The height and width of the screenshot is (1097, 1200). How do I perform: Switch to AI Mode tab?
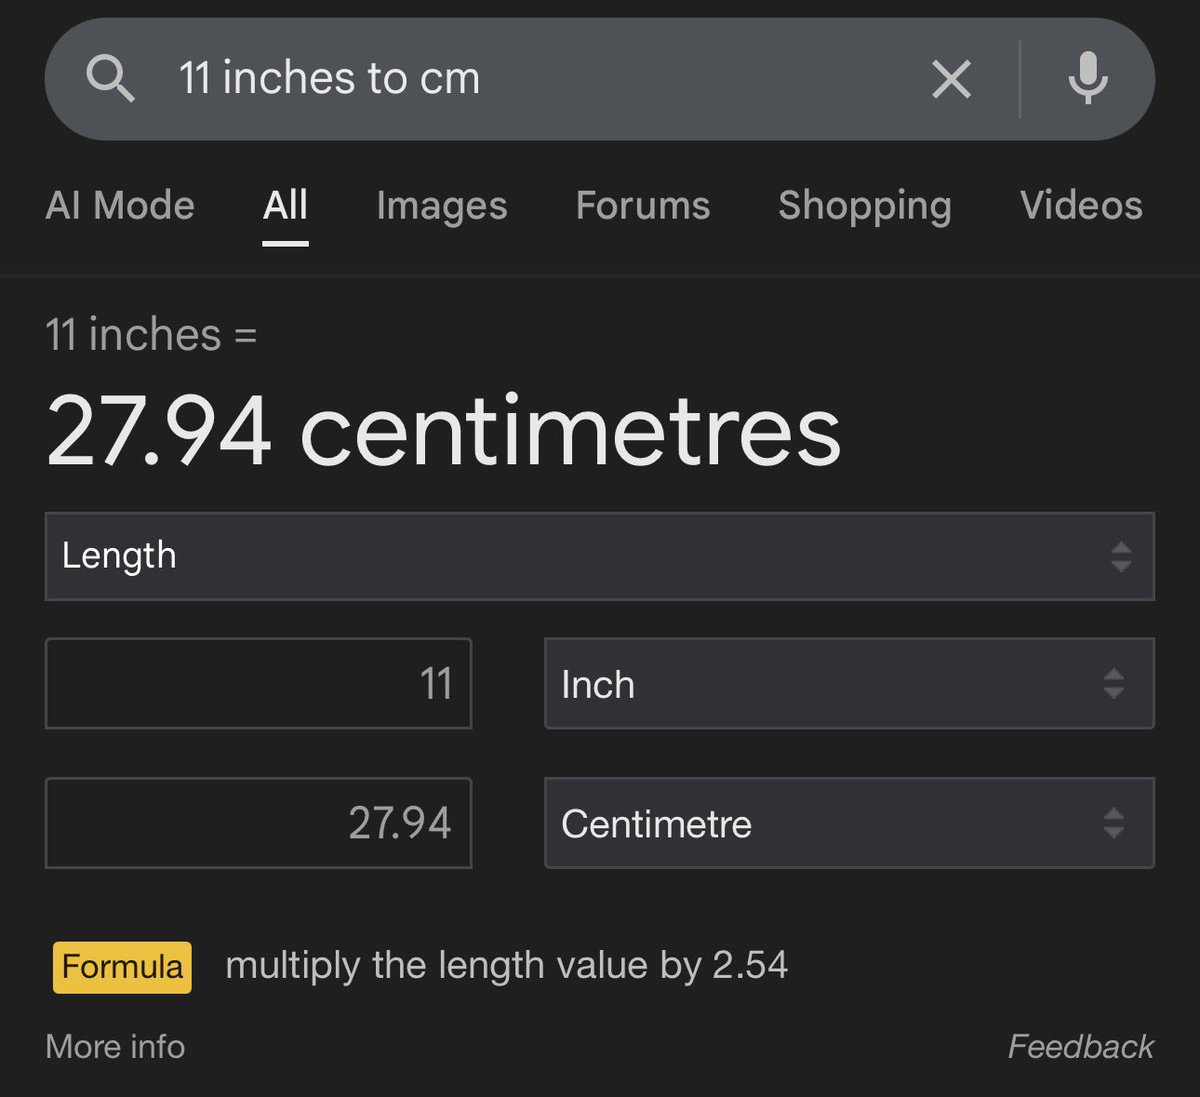pyautogui.click(x=120, y=205)
